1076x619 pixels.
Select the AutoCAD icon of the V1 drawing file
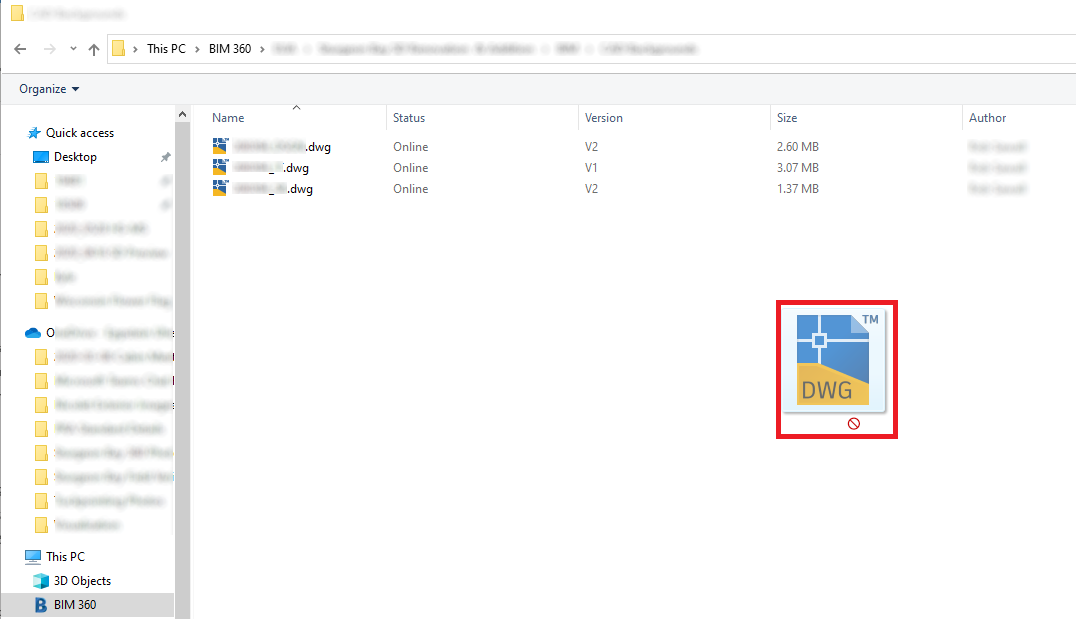click(220, 167)
